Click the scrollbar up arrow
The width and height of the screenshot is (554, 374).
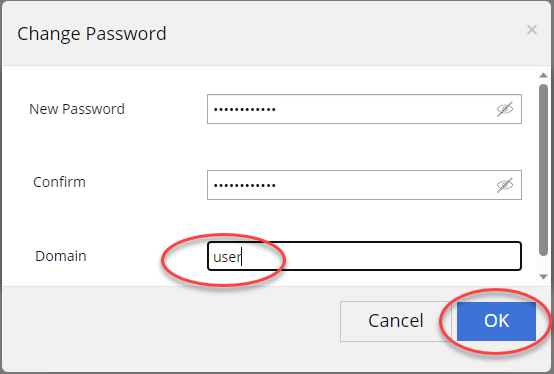tap(543, 75)
